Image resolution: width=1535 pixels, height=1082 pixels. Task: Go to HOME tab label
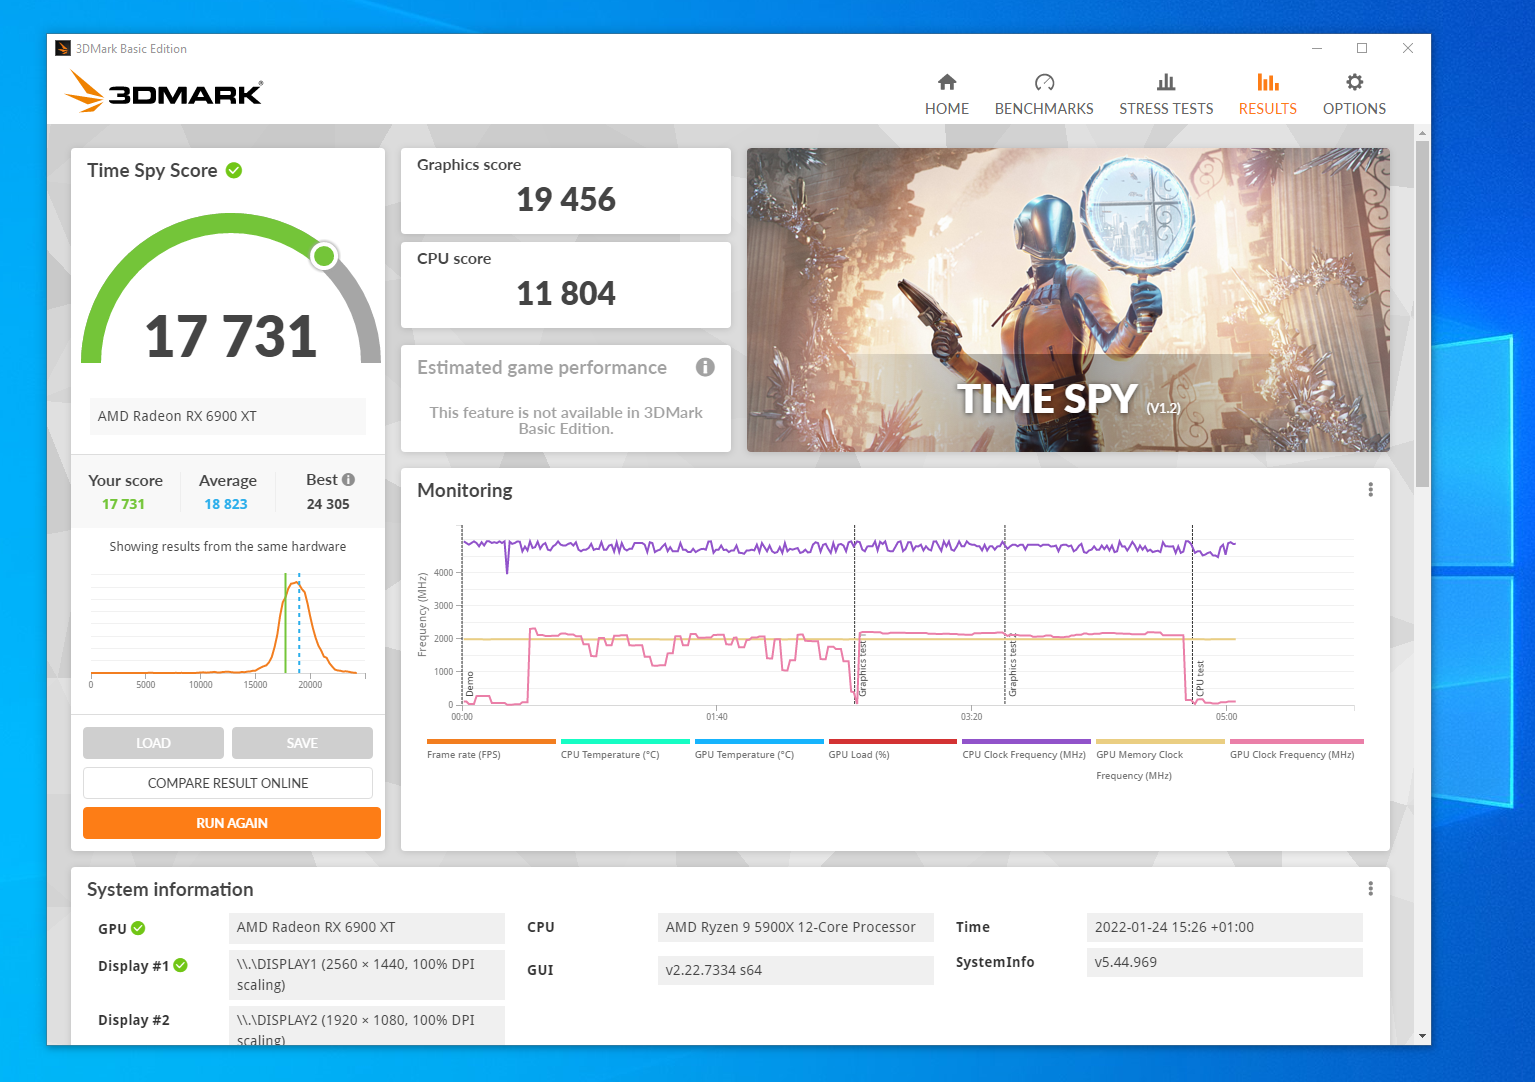pyautogui.click(x=947, y=108)
